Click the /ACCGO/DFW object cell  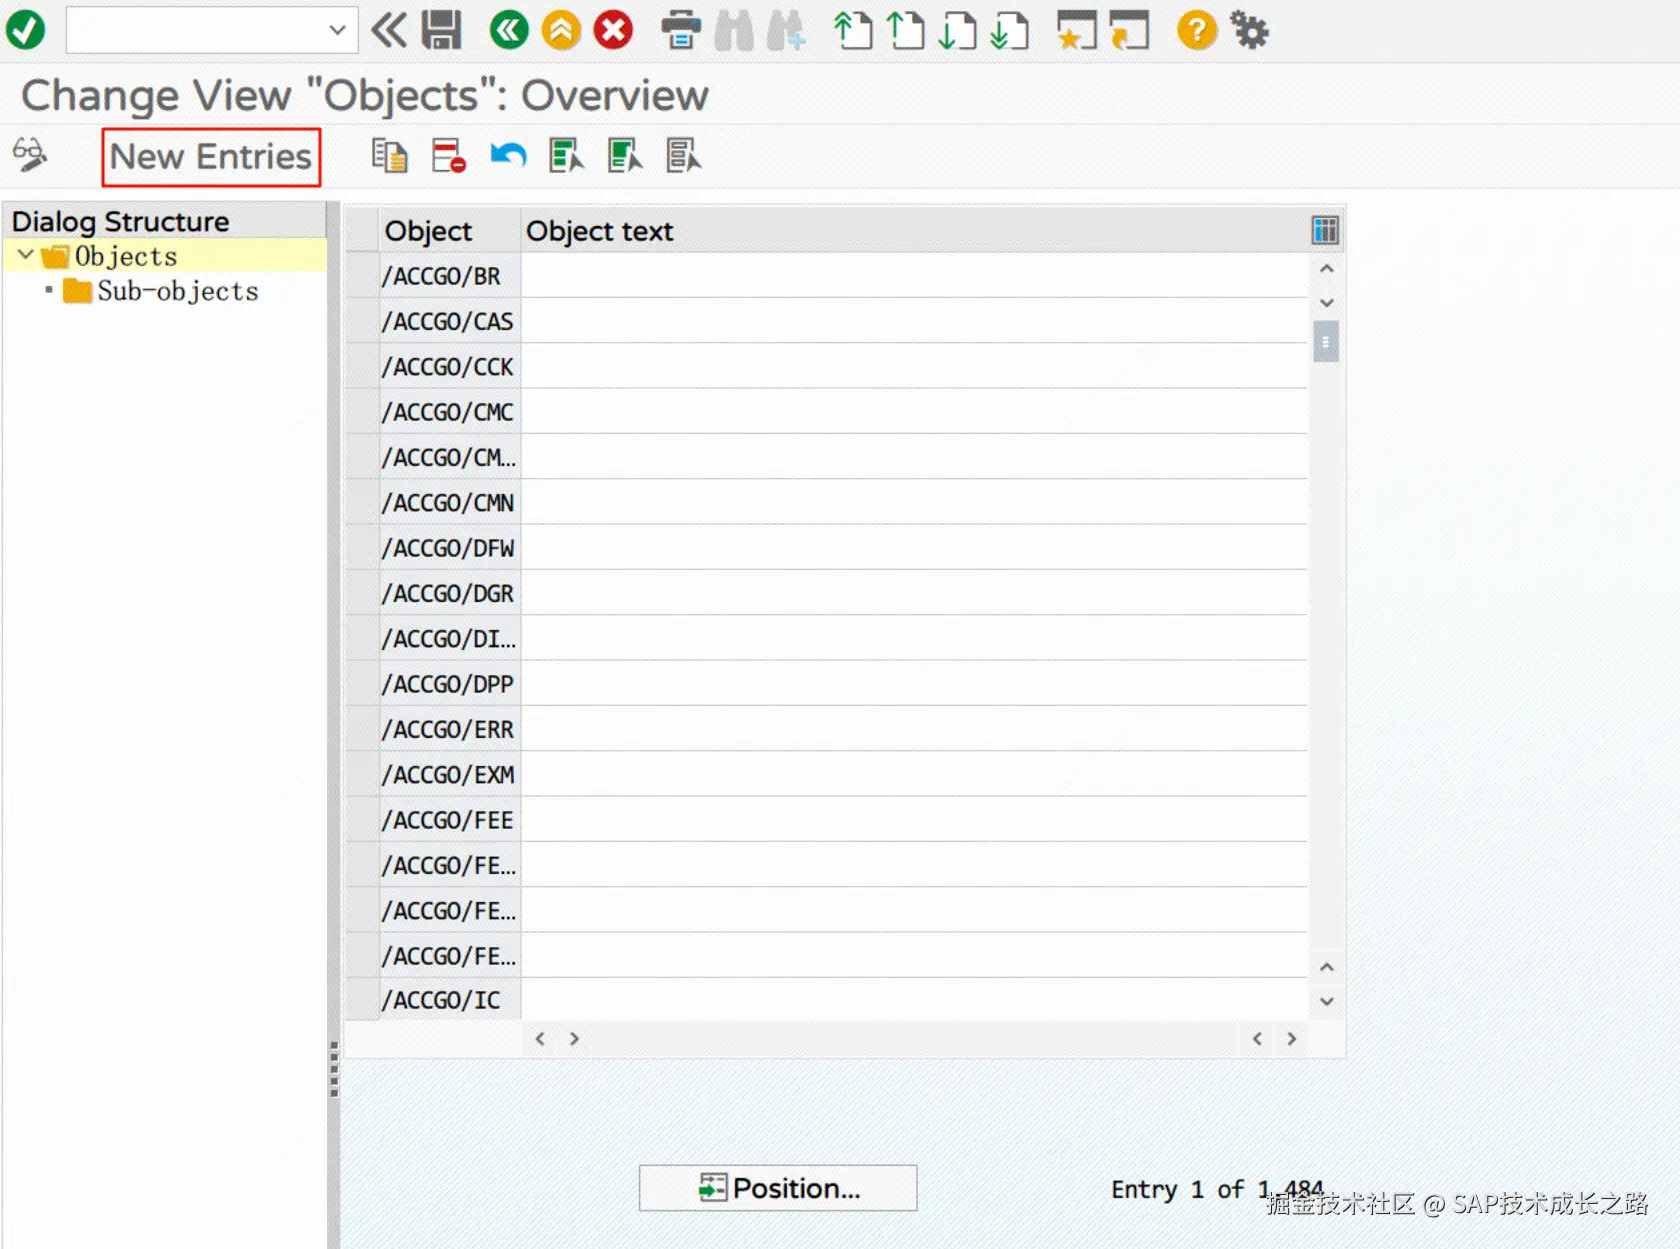[x=450, y=548]
